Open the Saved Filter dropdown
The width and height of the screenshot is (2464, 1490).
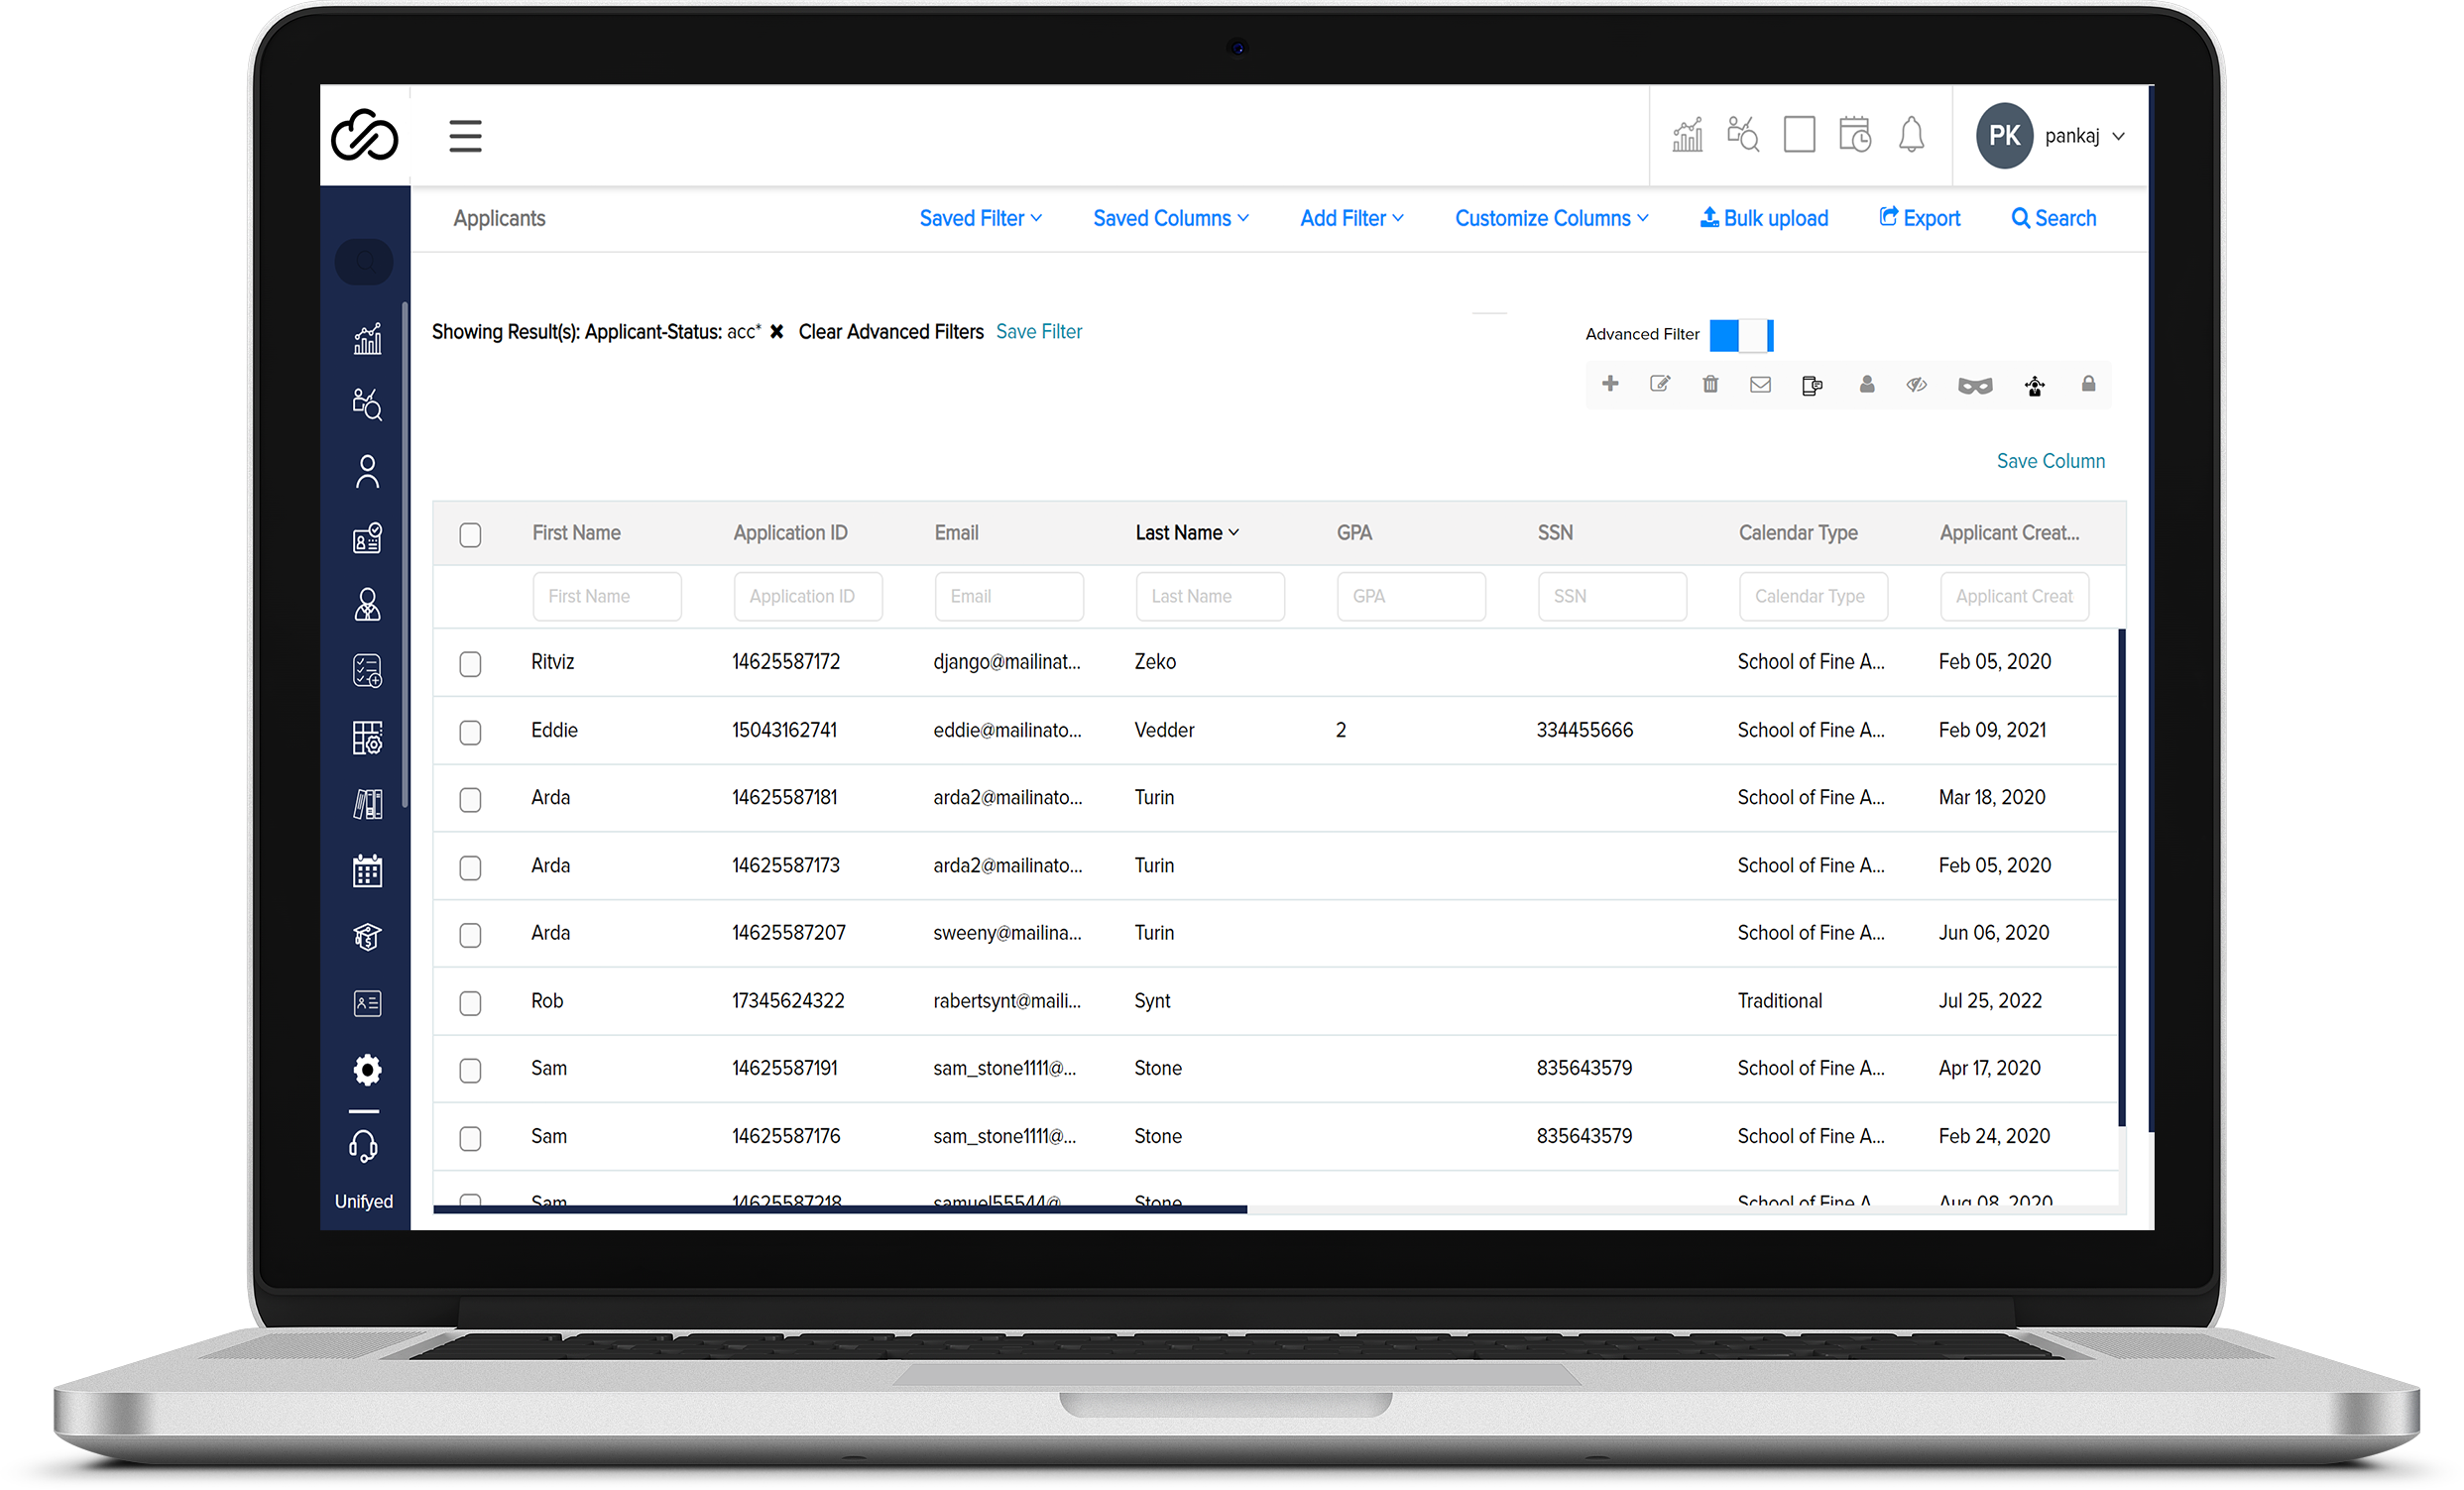pyautogui.click(x=979, y=218)
